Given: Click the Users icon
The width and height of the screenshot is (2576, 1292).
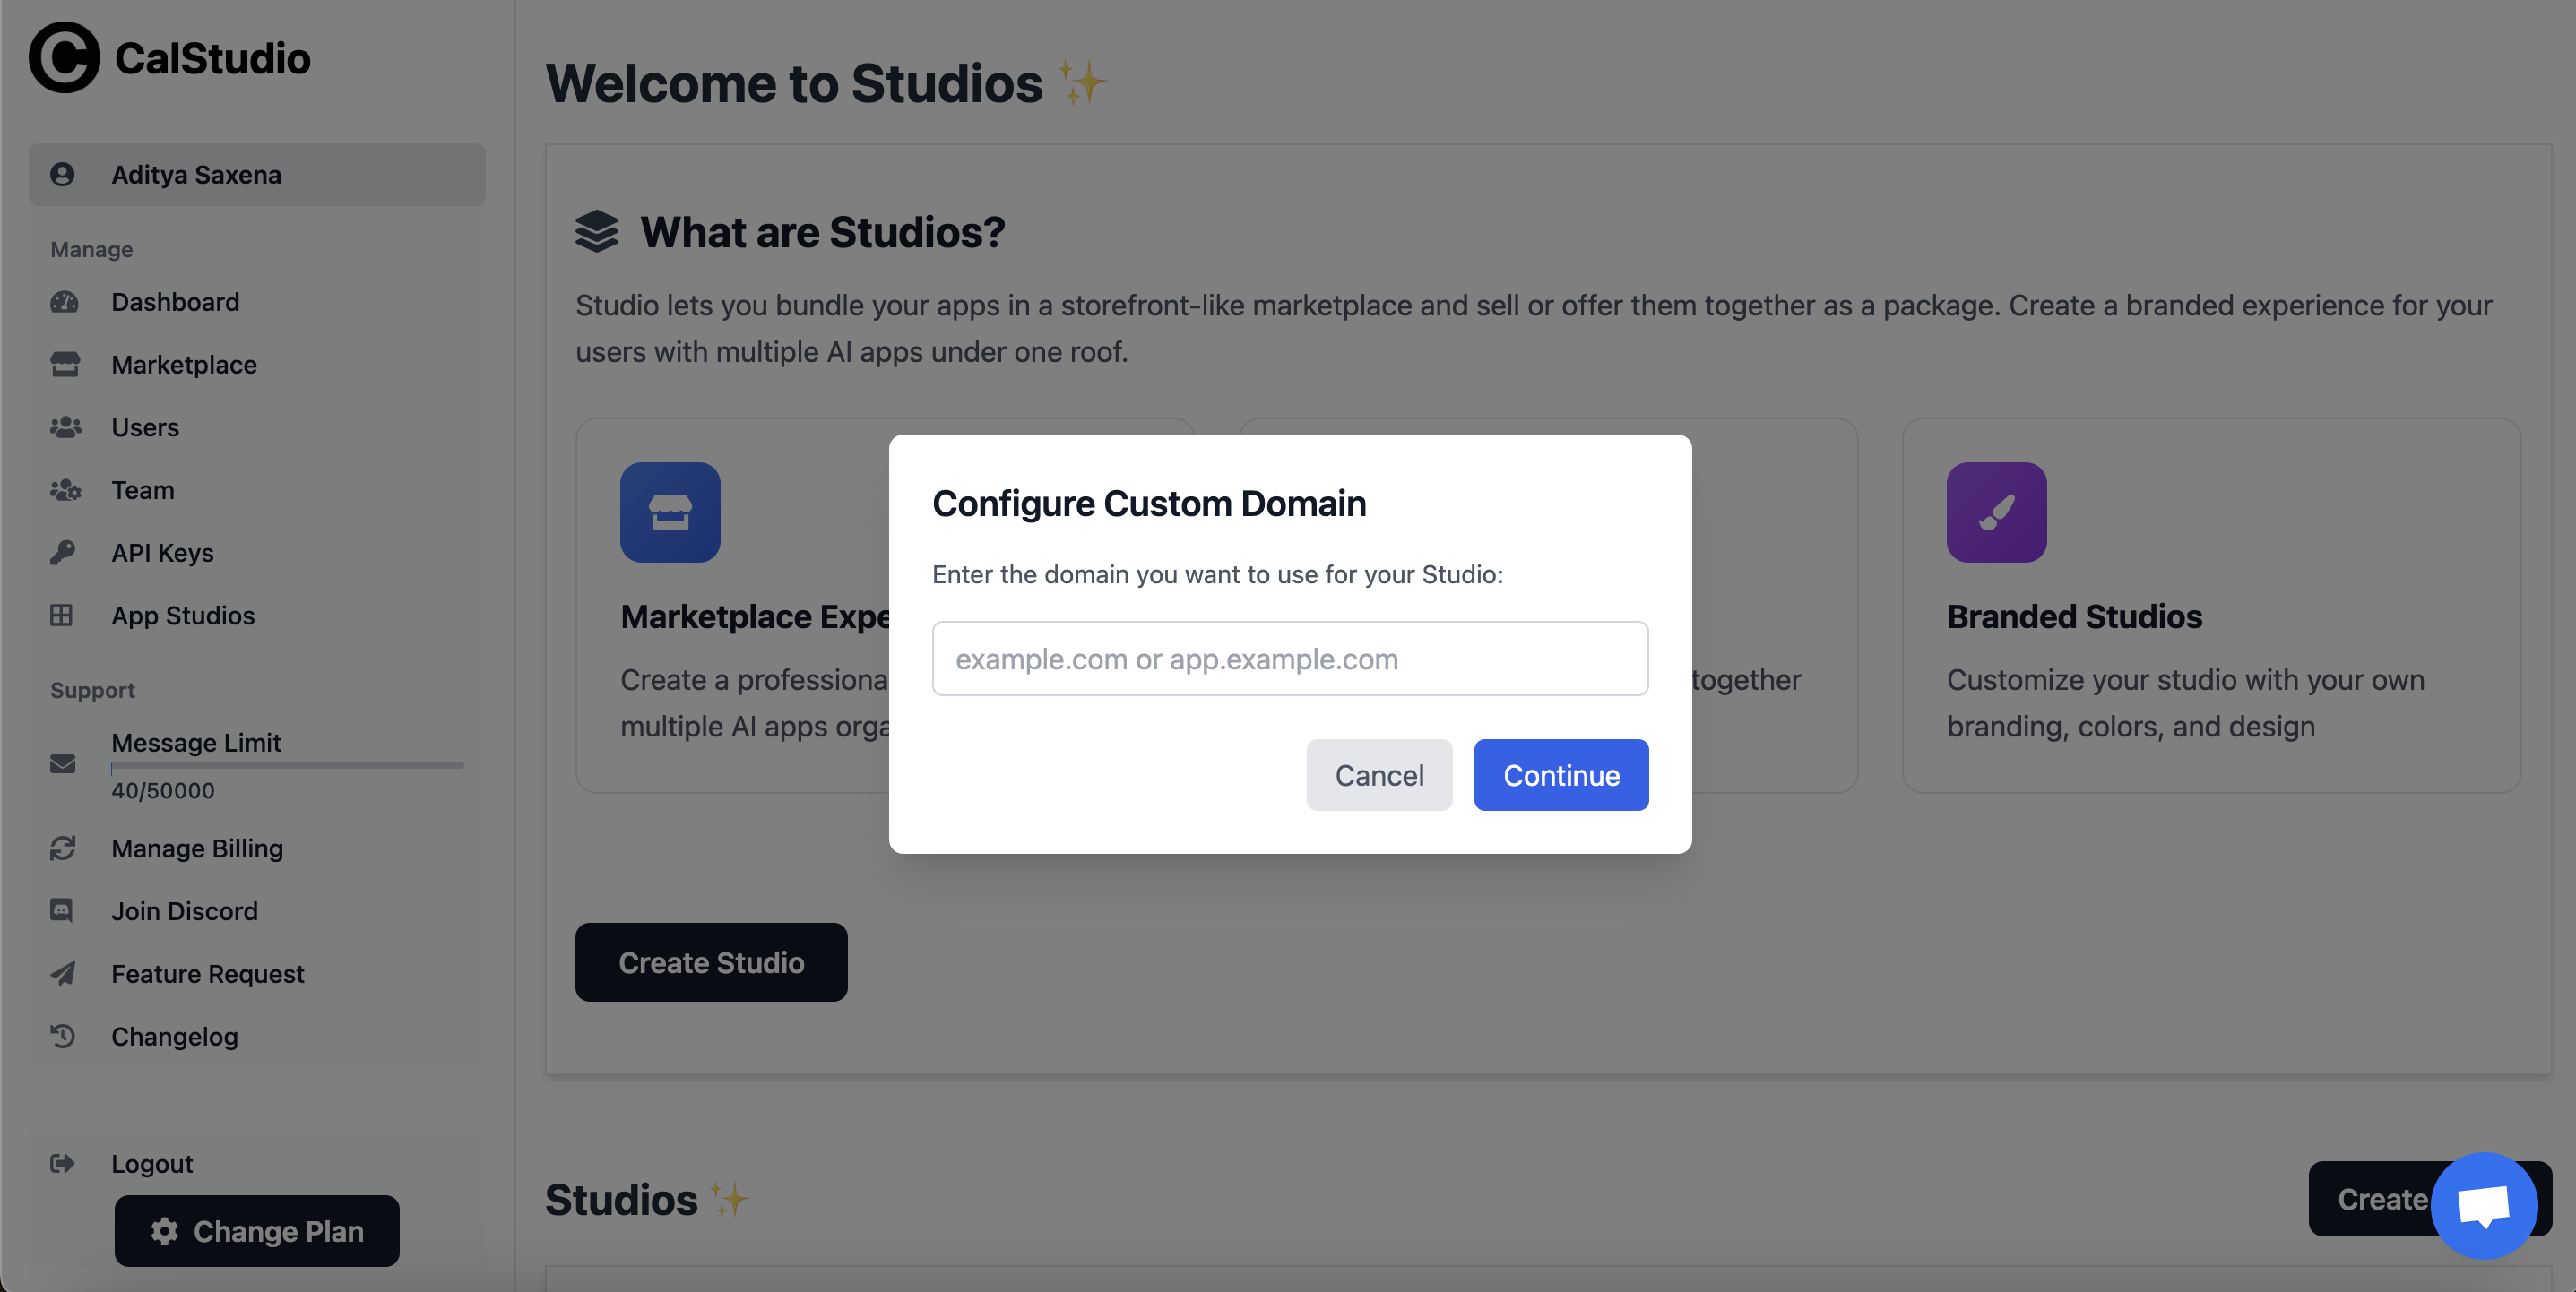Looking at the screenshot, I should point(64,427).
